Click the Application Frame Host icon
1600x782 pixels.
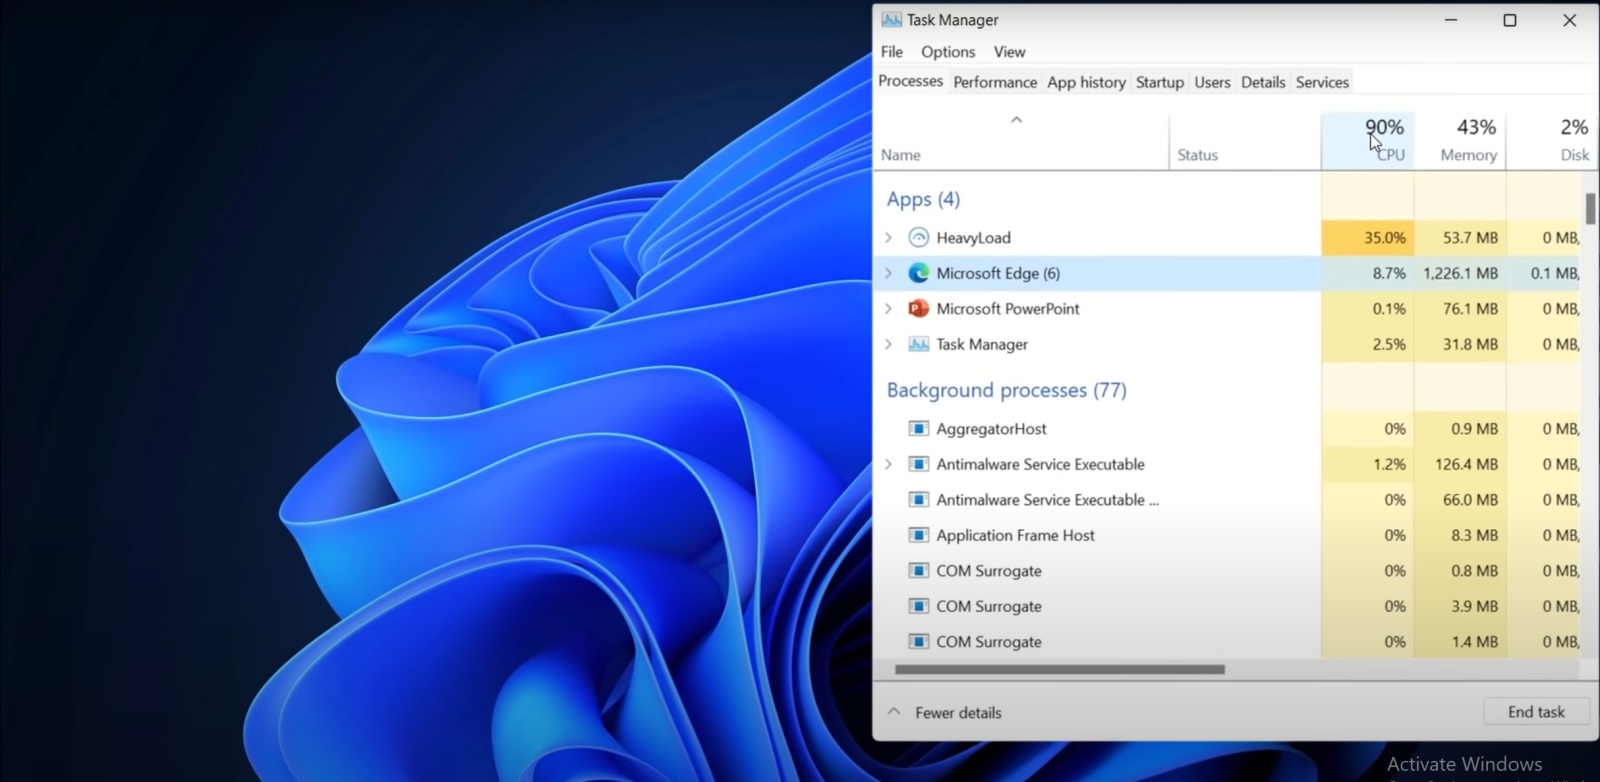(x=918, y=535)
